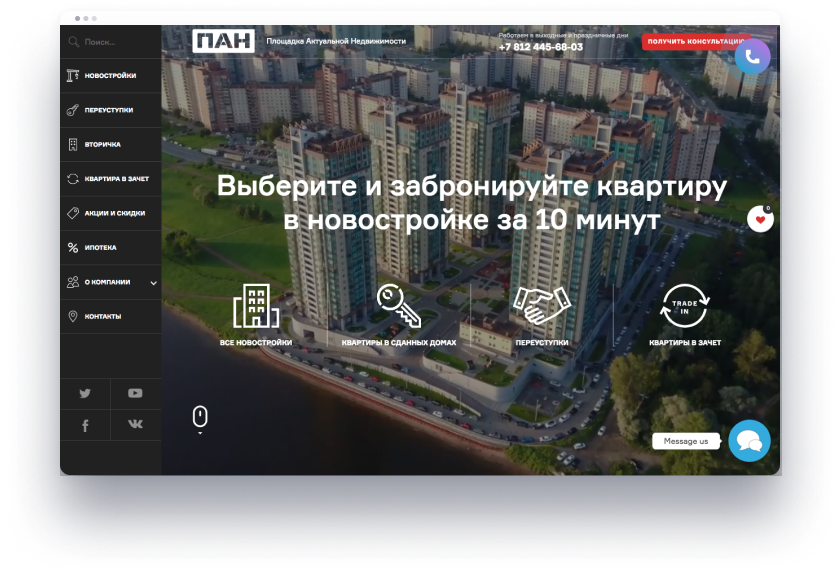
Task: Click the purple phone call button
Action: (752, 56)
